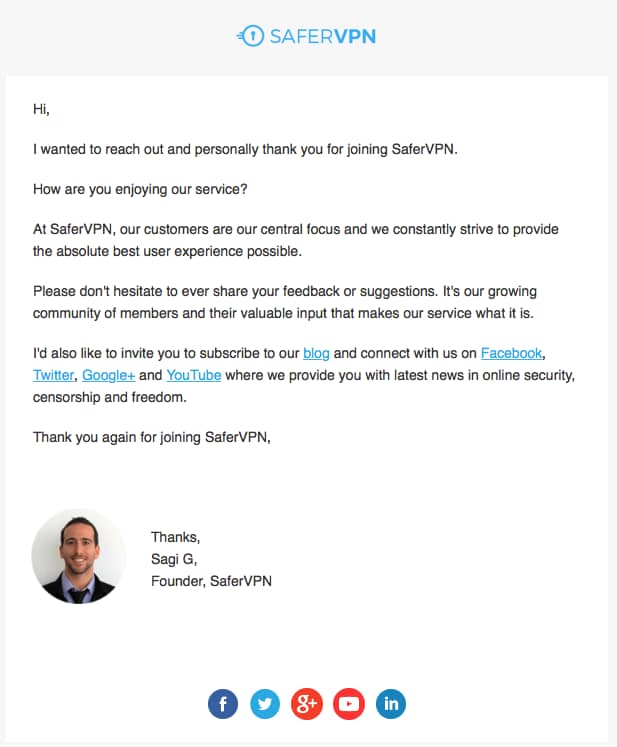Open the Twitter text link
The image size is (617, 747).
click(53, 375)
